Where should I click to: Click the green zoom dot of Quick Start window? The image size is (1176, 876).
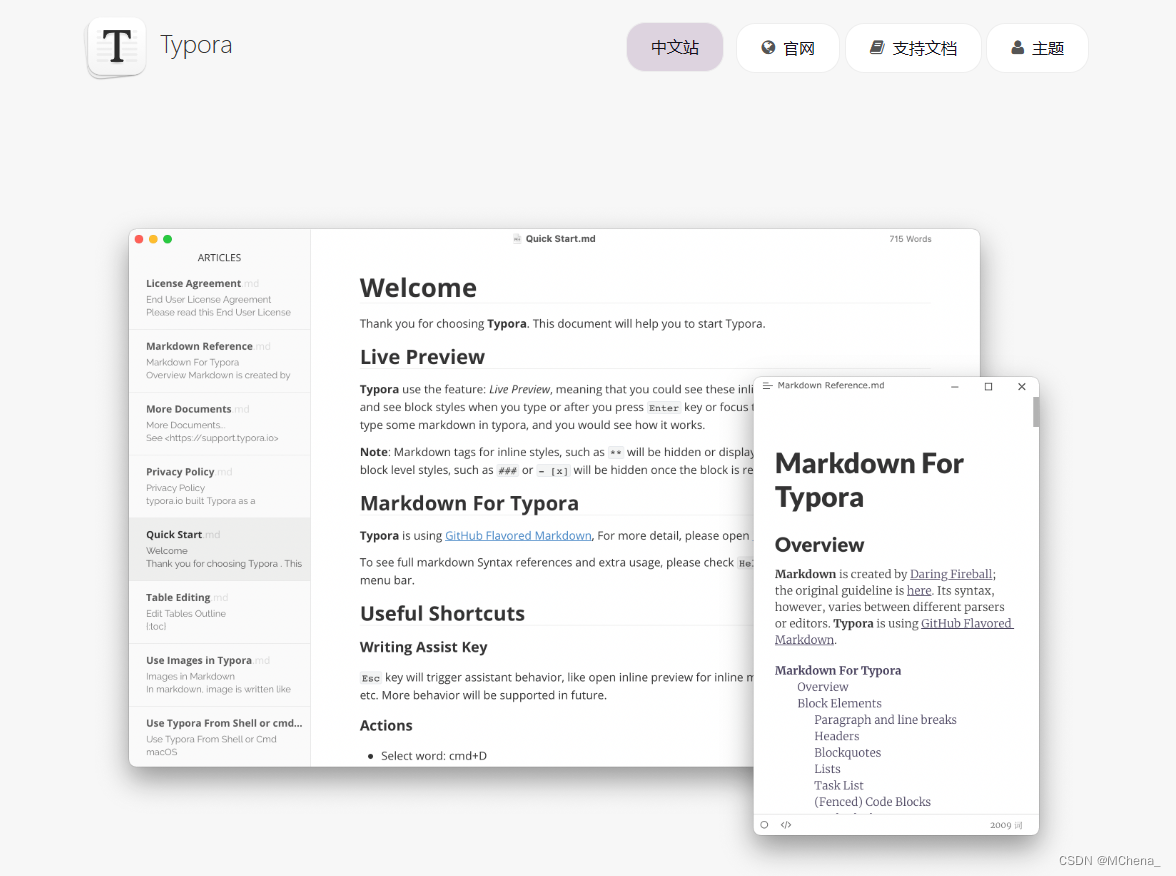167,239
